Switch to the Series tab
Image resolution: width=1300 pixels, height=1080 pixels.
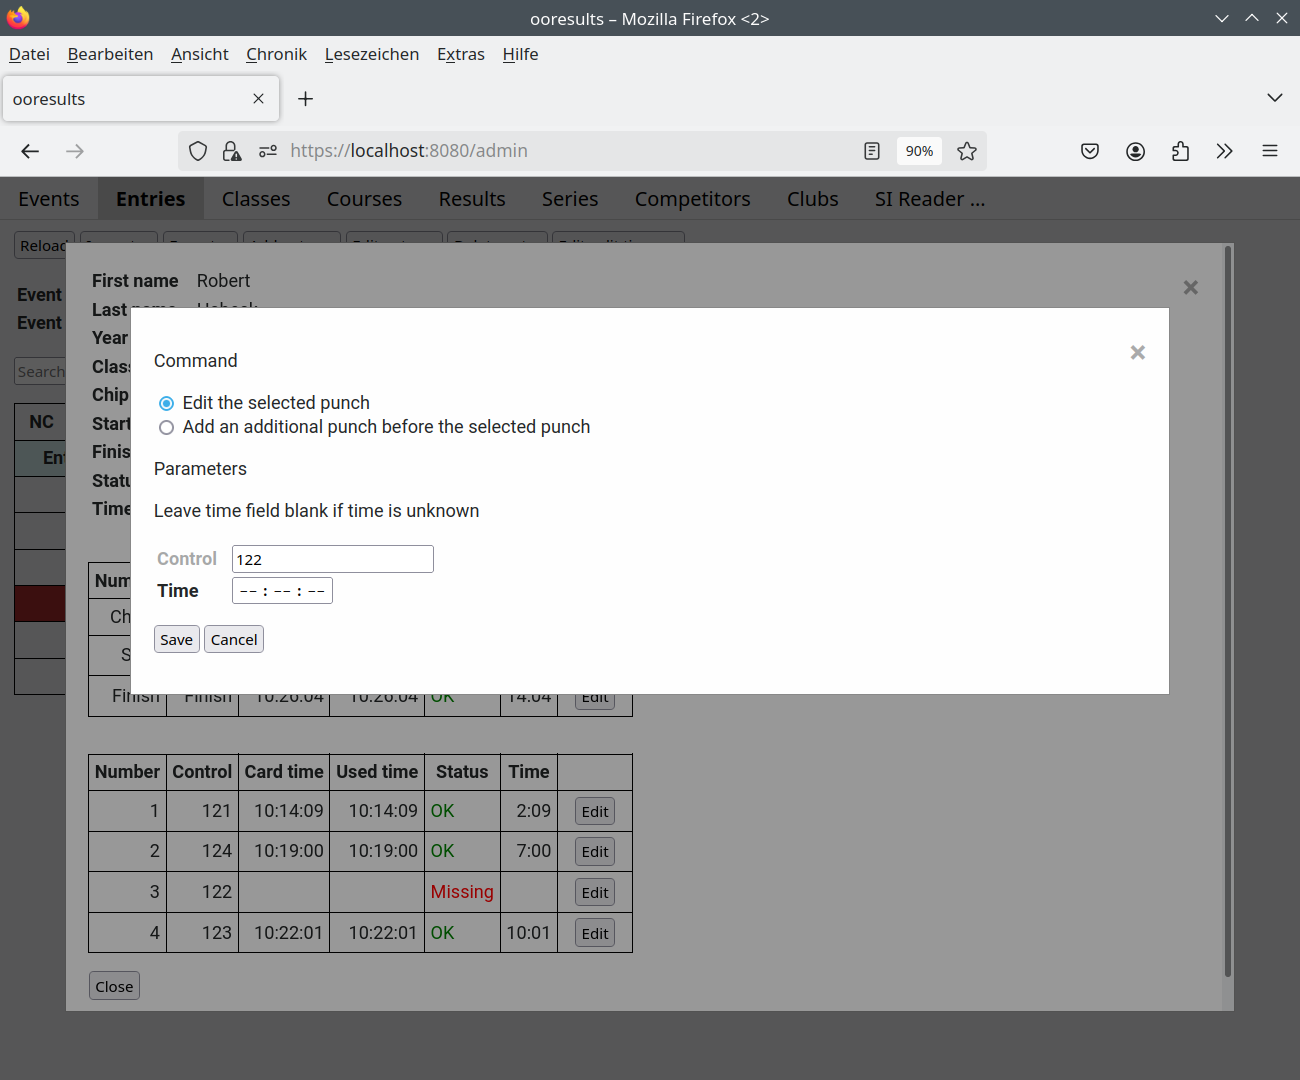[x=570, y=199]
